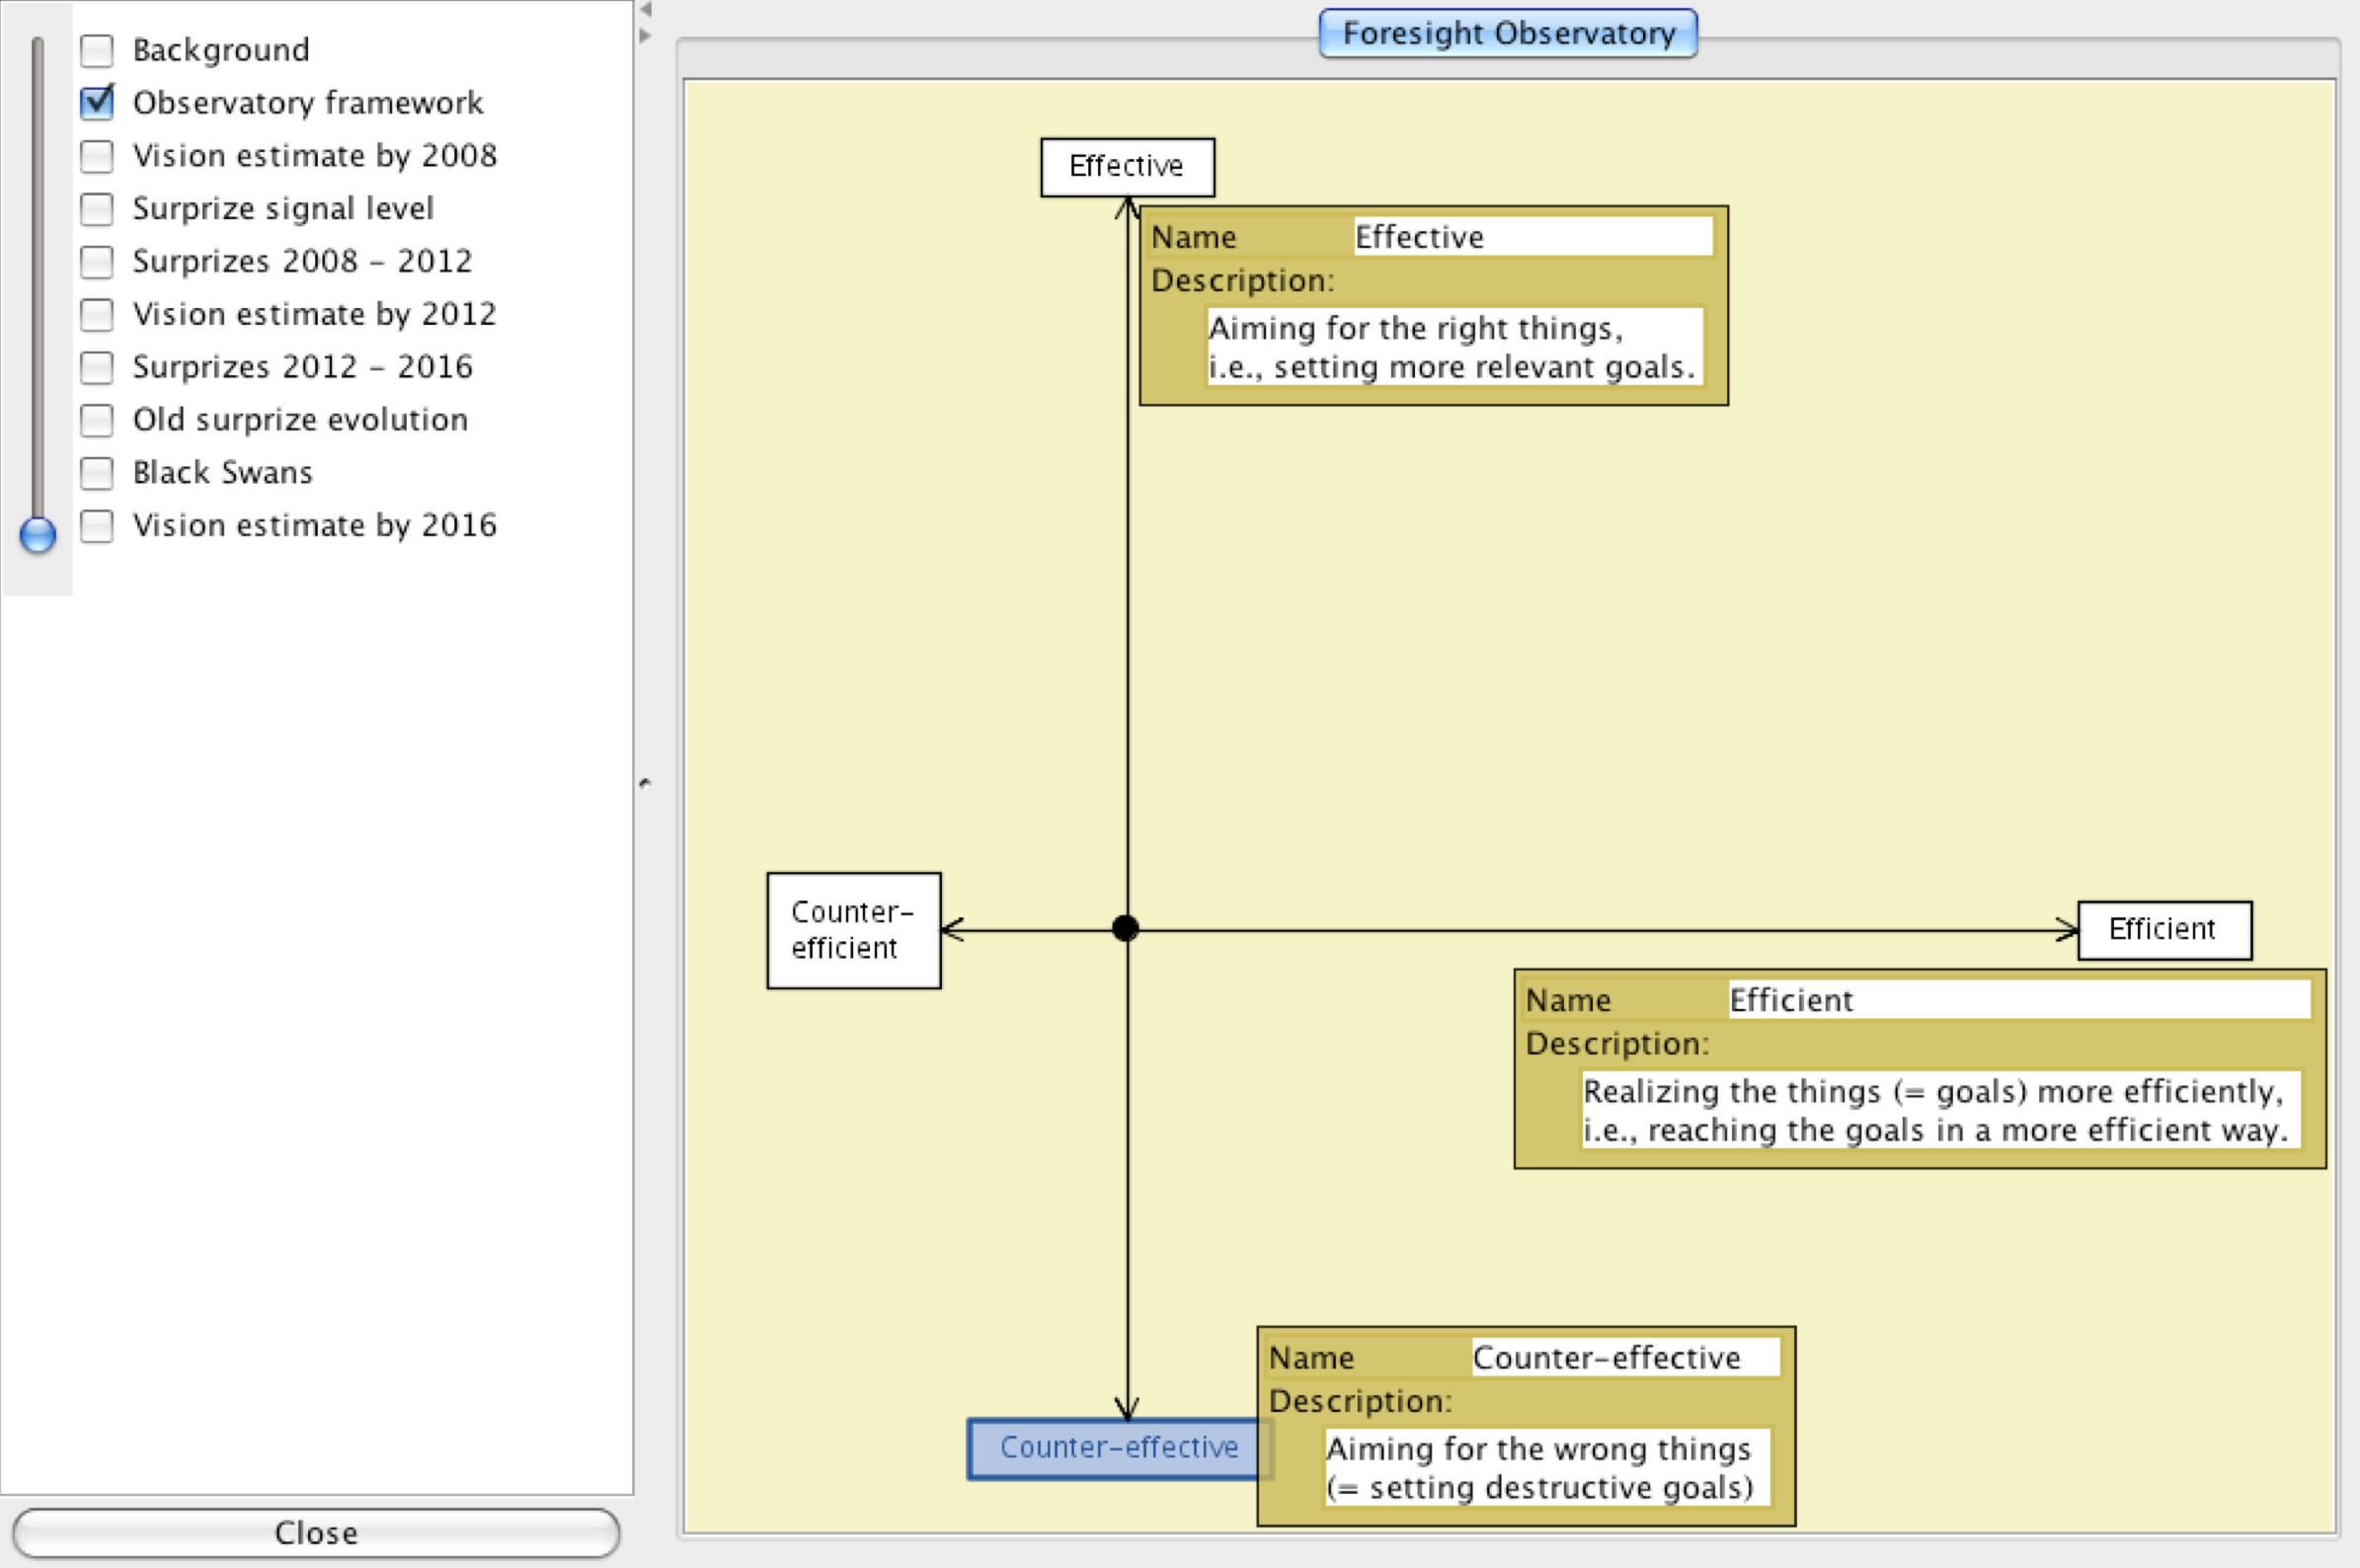Expand left pane with divider right arrow

point(646,36)
